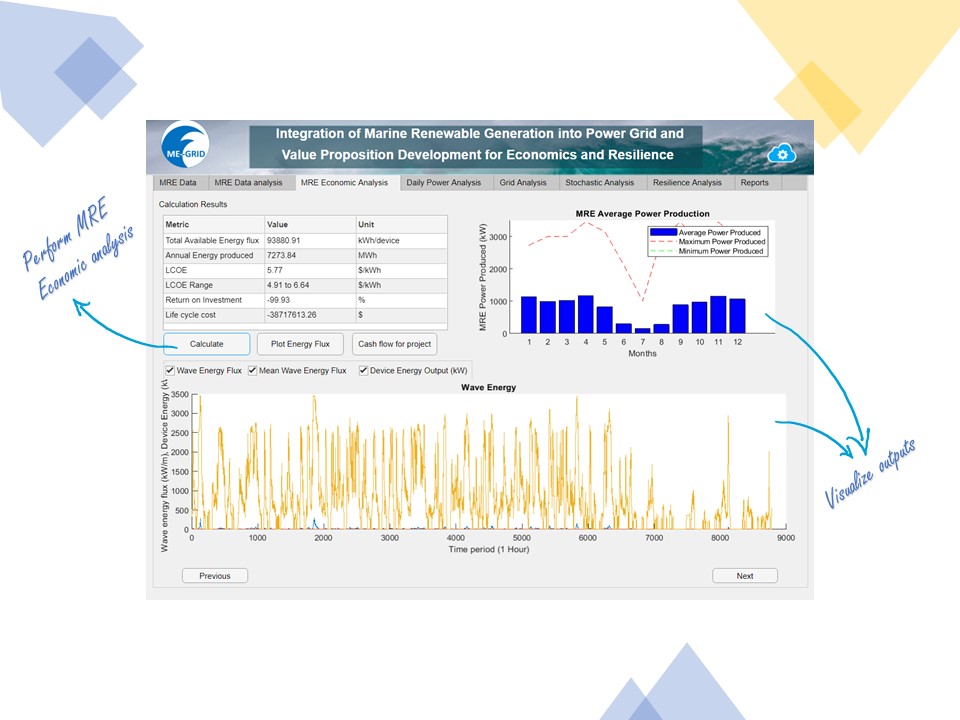This screenshot has height=720, width=960.
Task: Open the Stochastic Analysis tab
Action: (x=599, y=183)
